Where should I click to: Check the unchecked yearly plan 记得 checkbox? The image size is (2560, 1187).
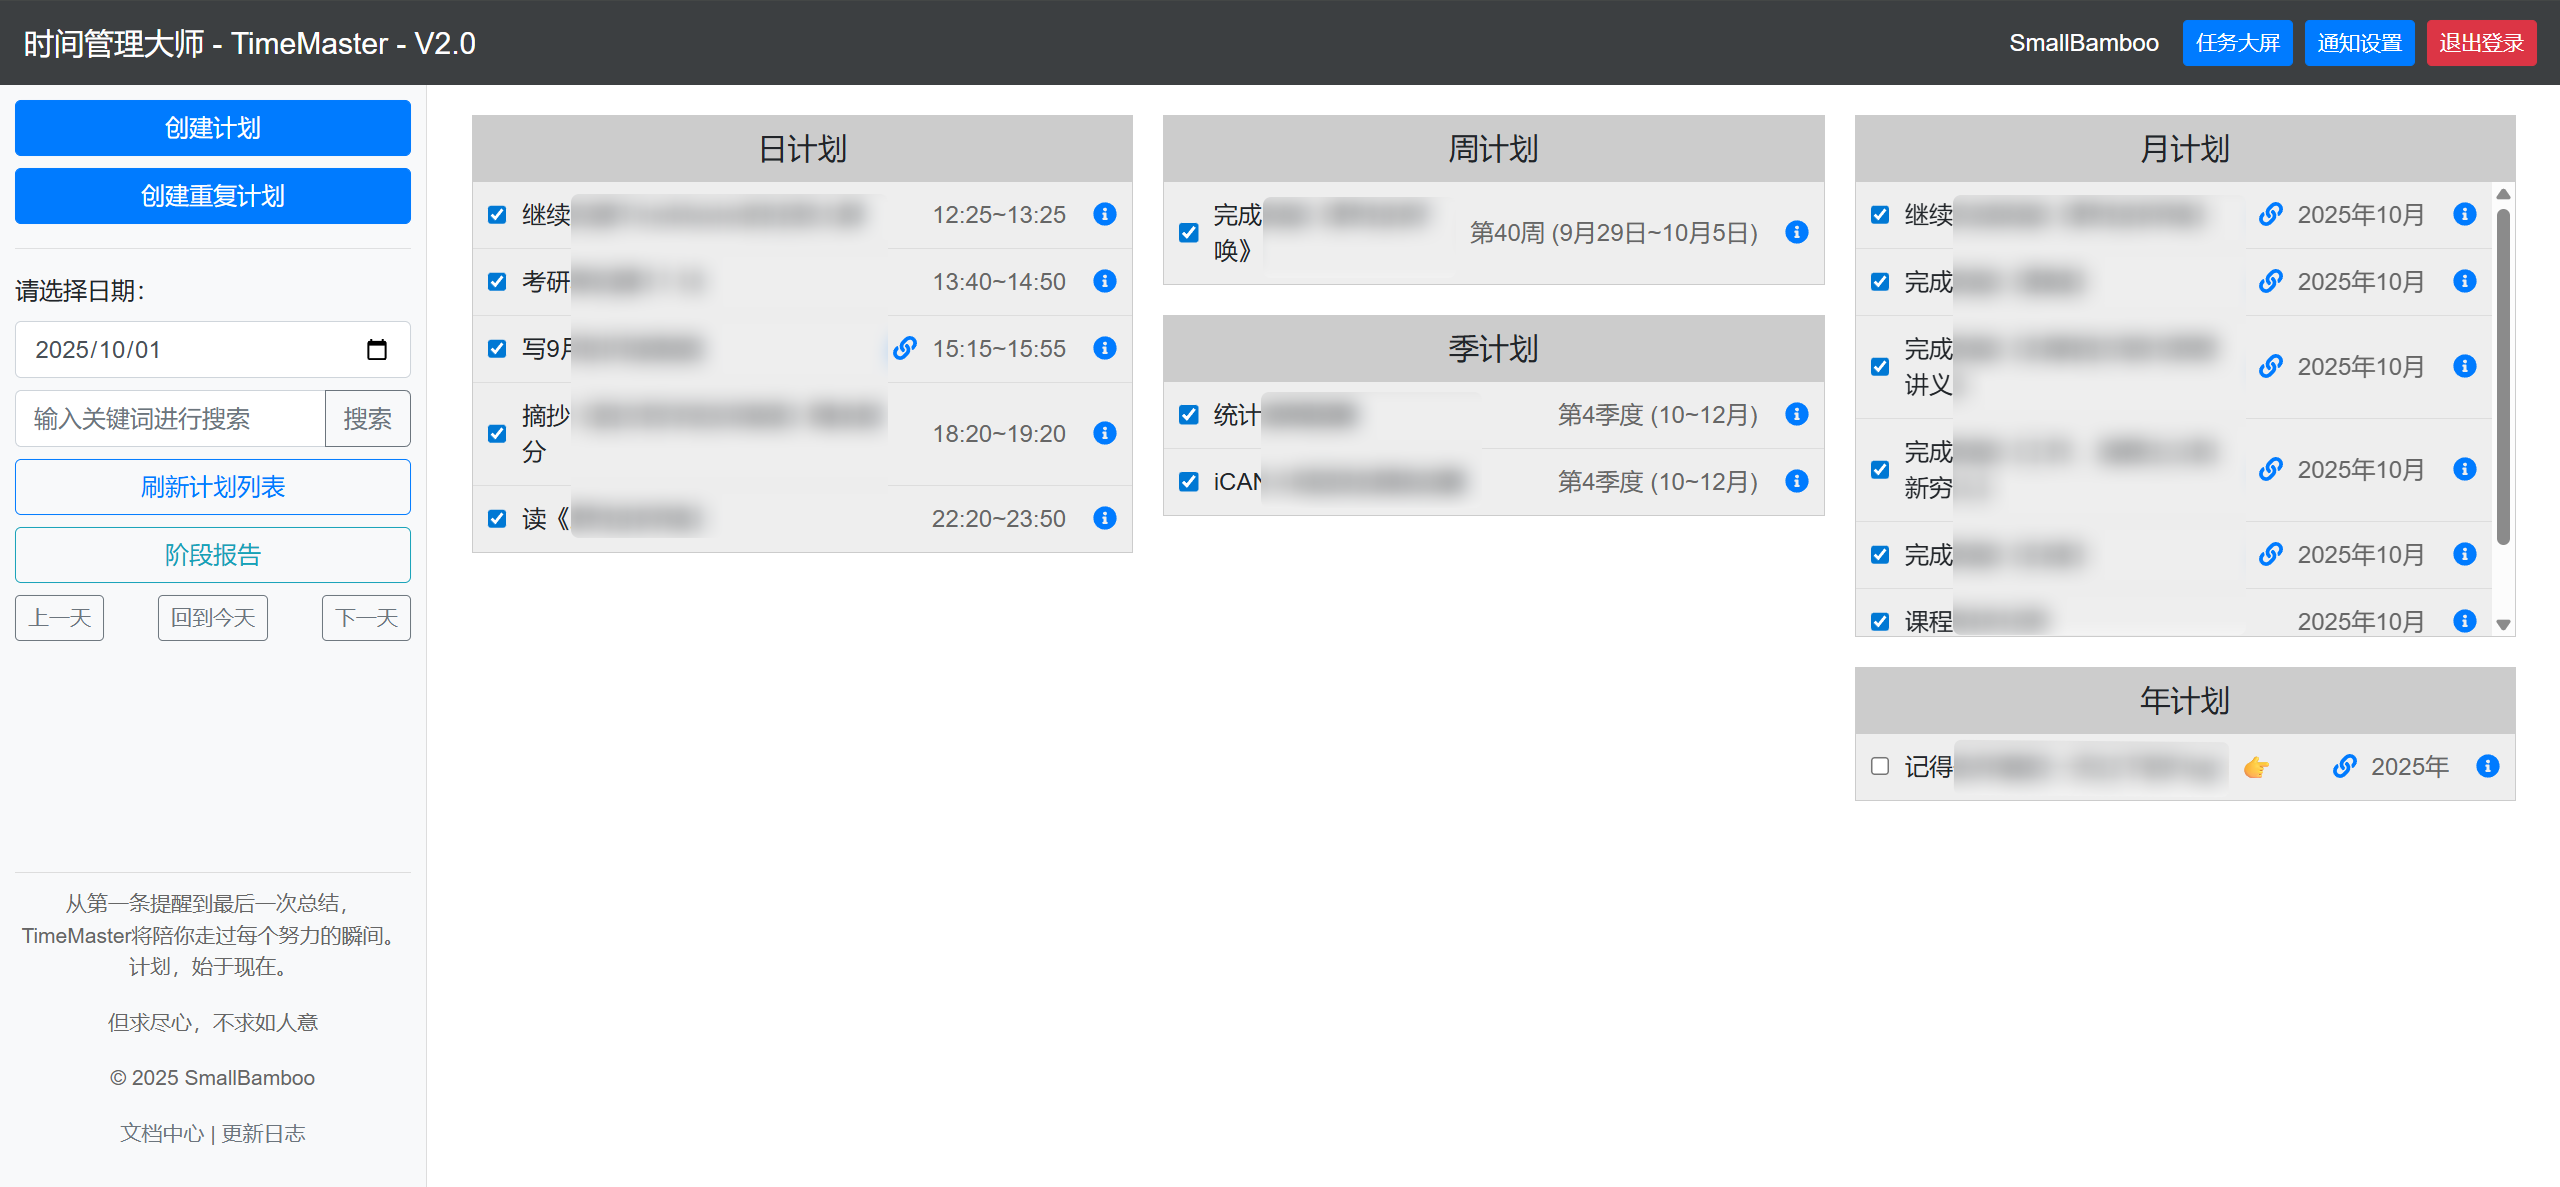point(1880,766)
